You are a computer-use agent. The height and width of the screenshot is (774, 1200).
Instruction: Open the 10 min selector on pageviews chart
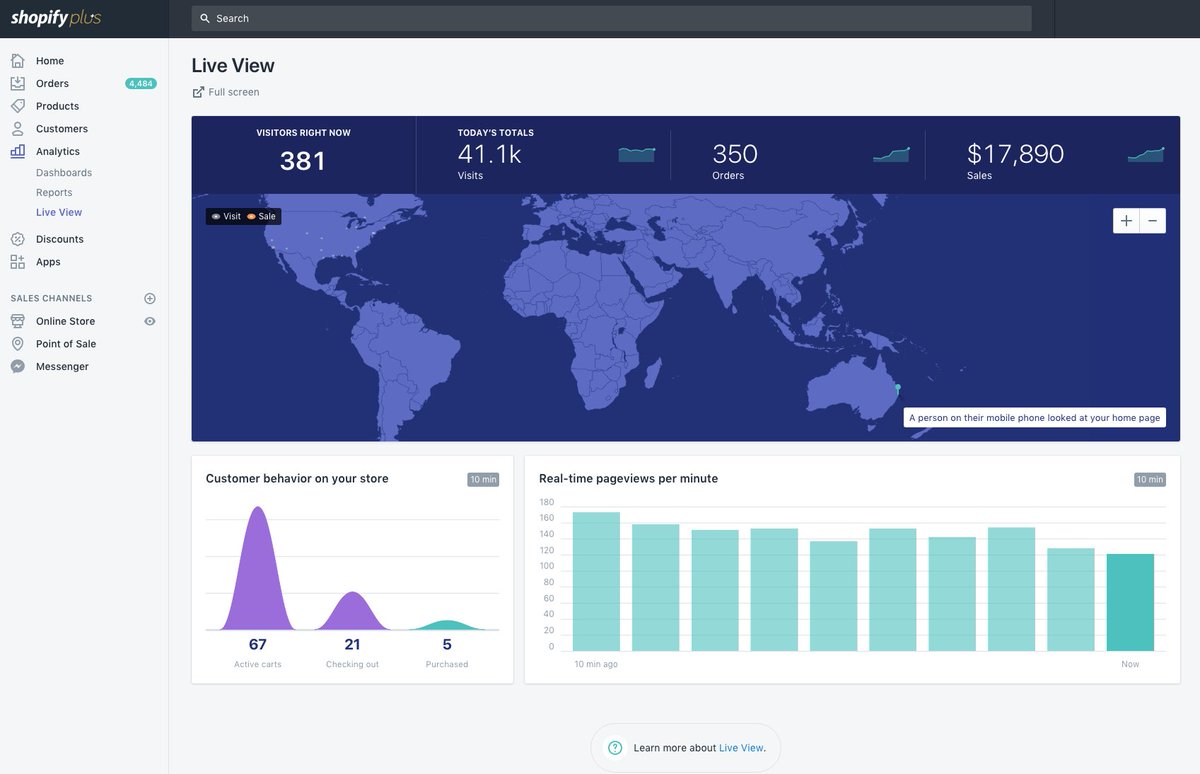pyautogui.click(x=1149, y=480)
